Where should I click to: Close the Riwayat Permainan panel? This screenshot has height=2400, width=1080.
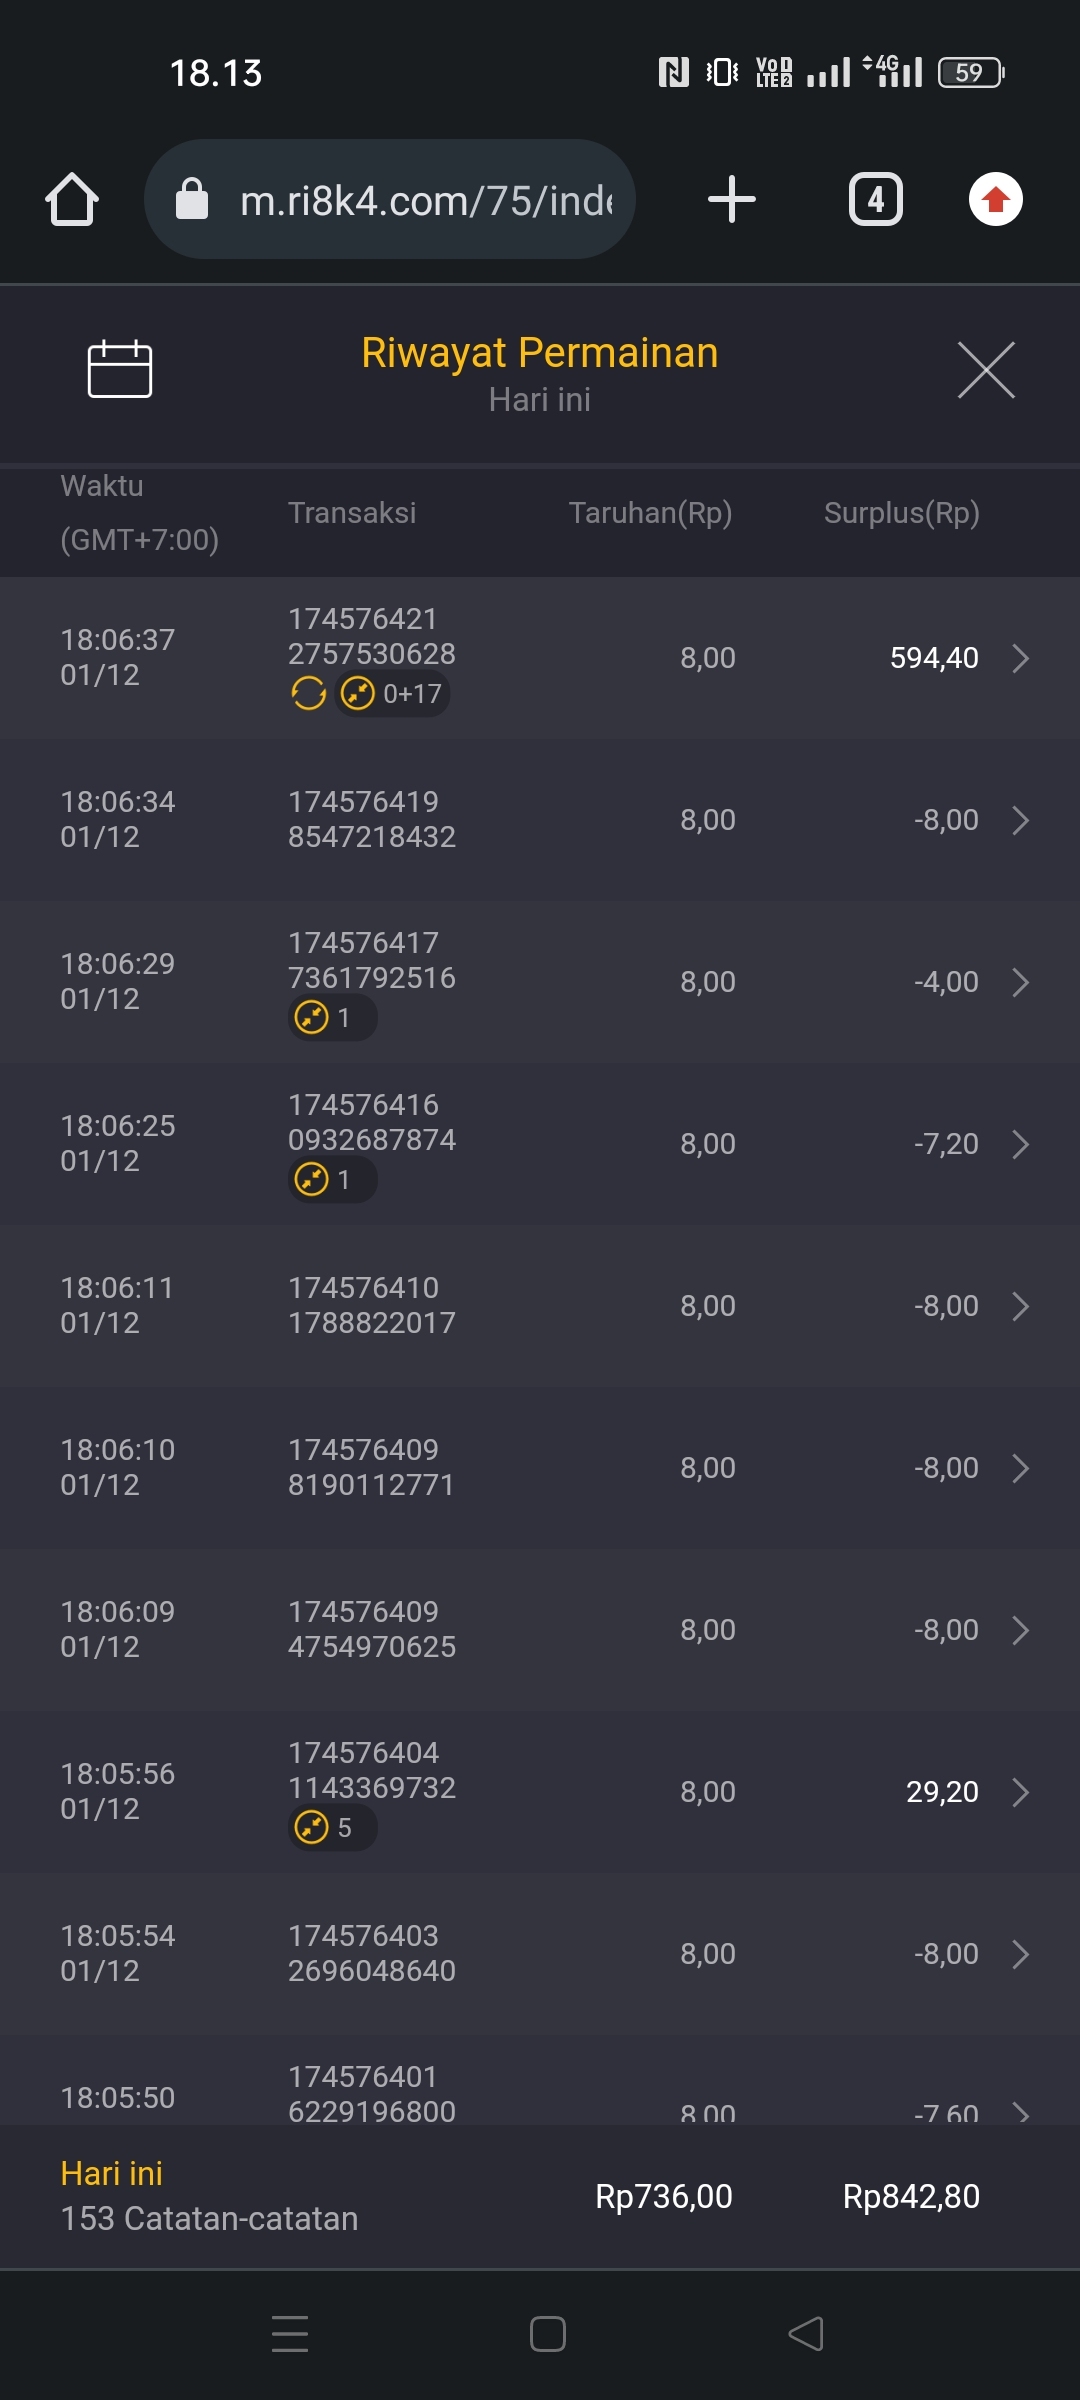986,370
